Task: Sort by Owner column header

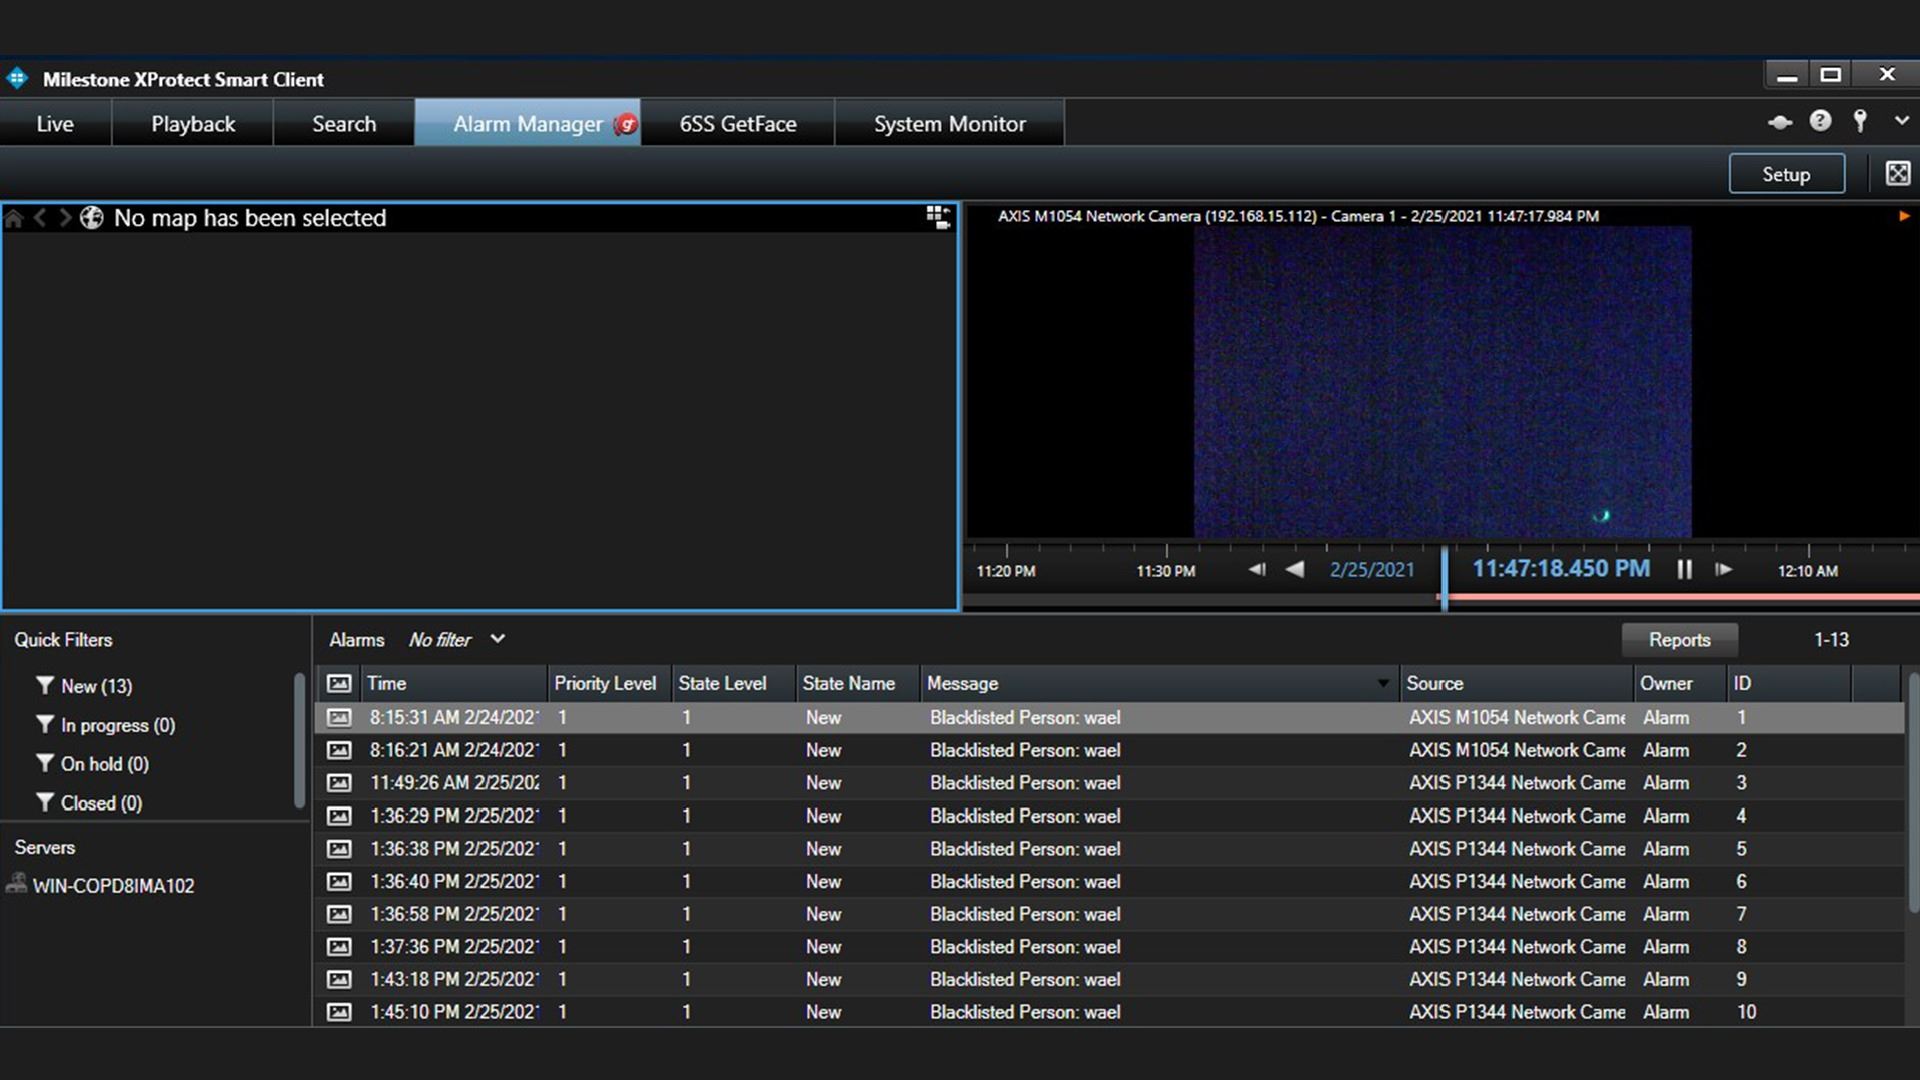Action: click(x=1680, y=683)
